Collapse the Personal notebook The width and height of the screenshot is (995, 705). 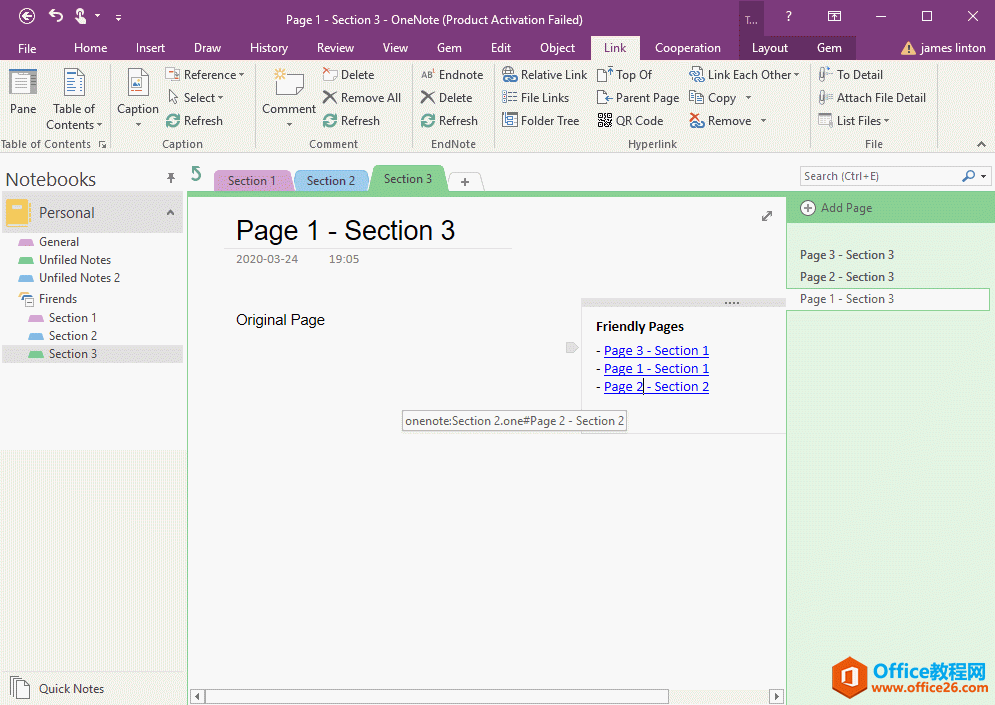point(170,212)
